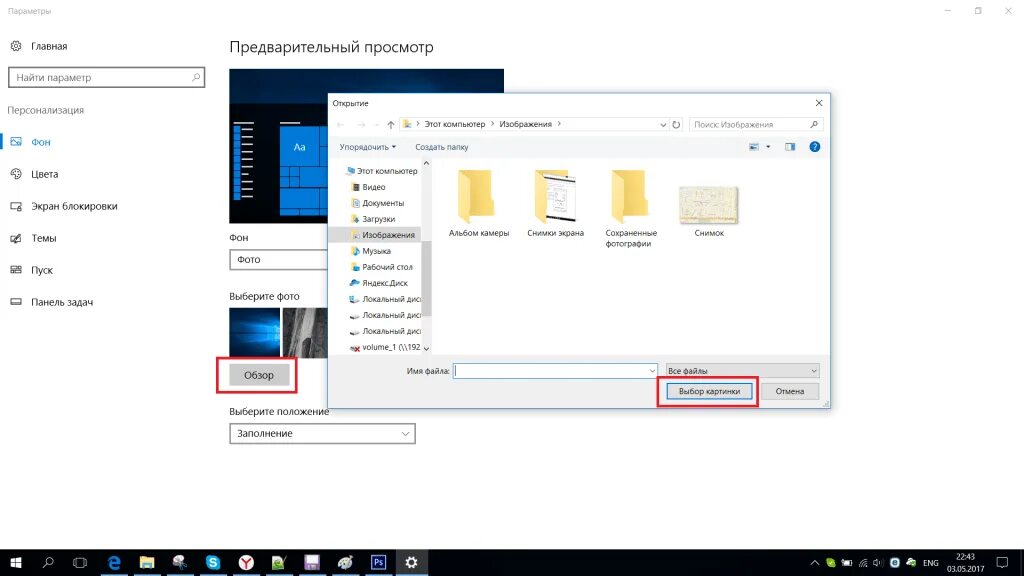Open Выберите положение Заполнение dropdown
The height and width of the screenshot is (576, 1024).
[322, 434]
